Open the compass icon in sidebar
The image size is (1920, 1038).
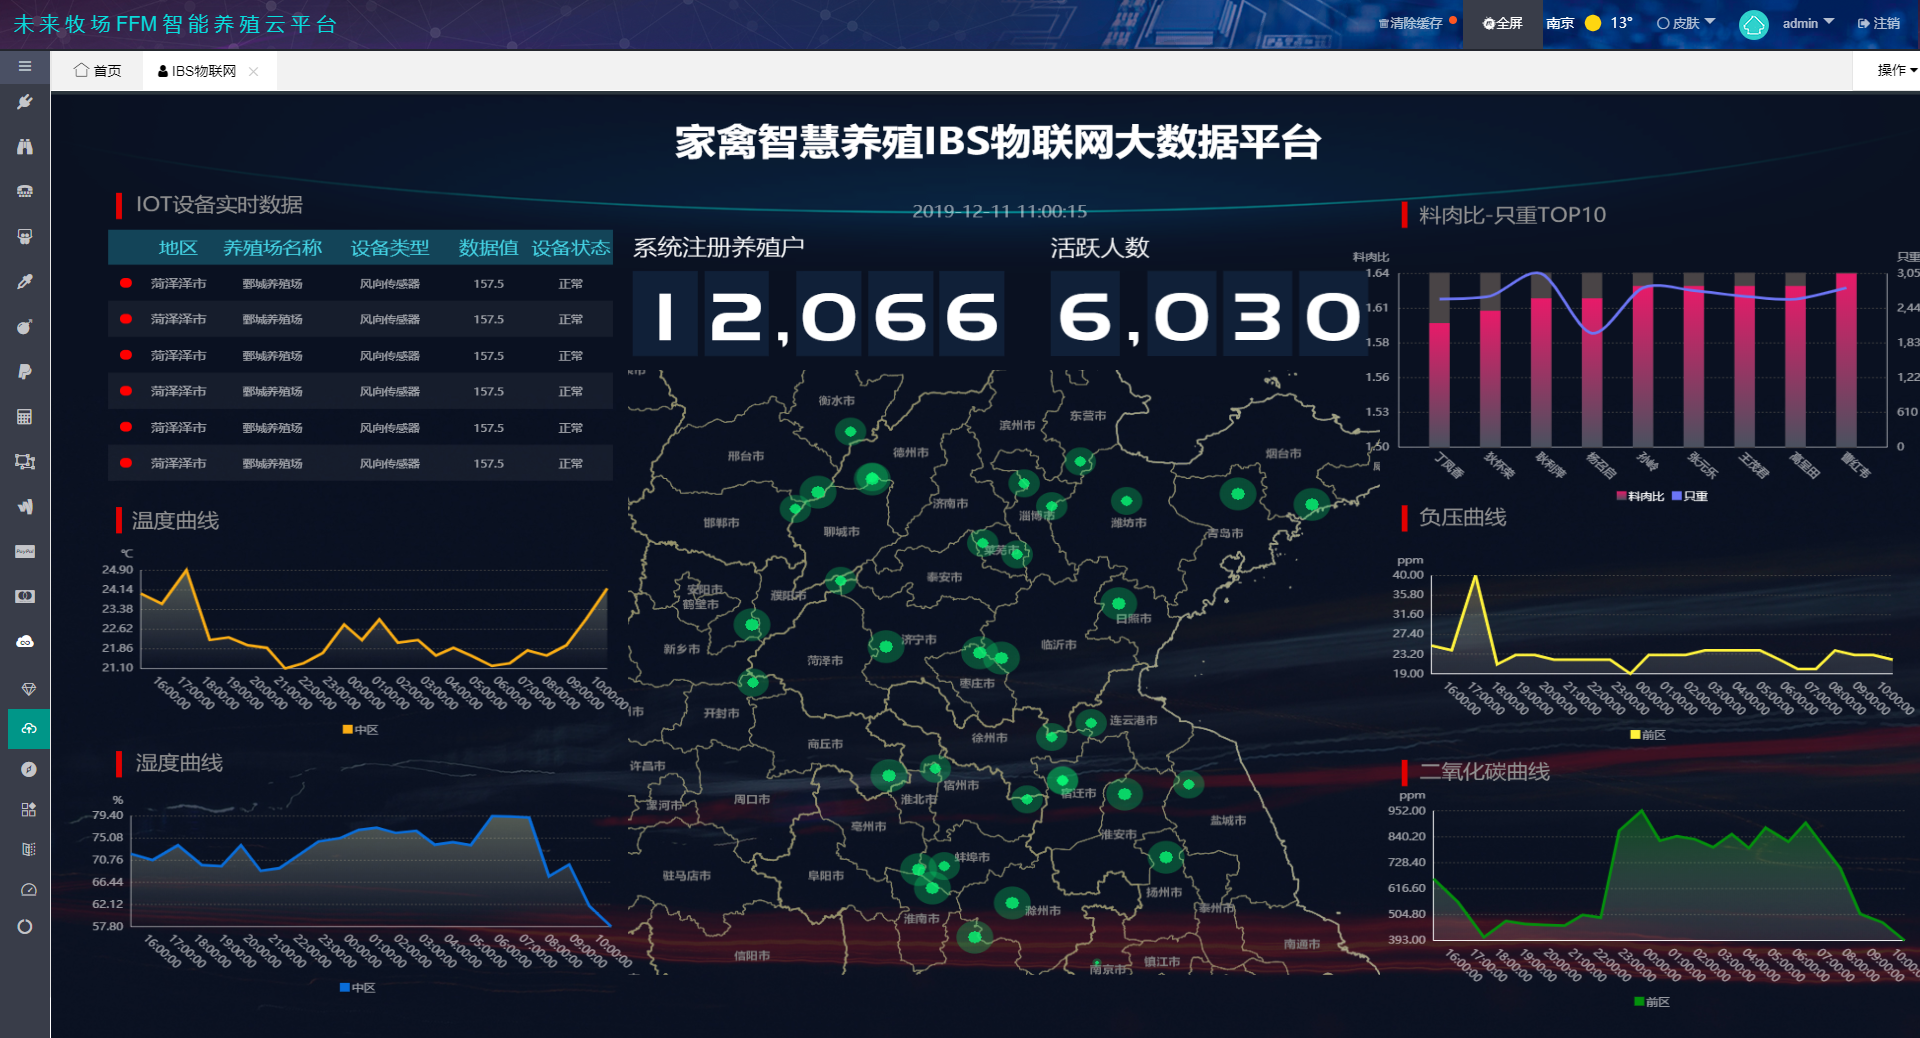28,769
